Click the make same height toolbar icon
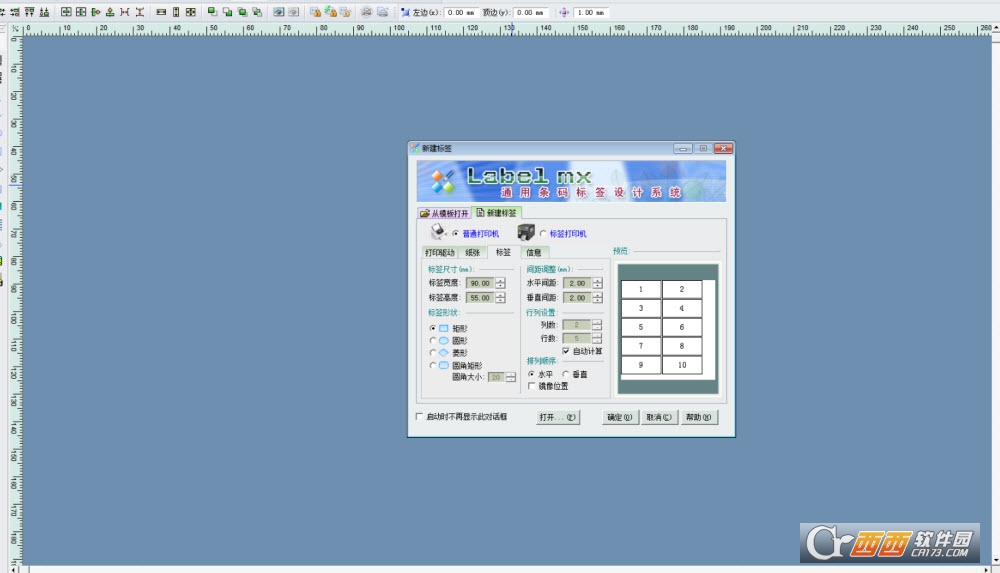 [x=176, y=12]
